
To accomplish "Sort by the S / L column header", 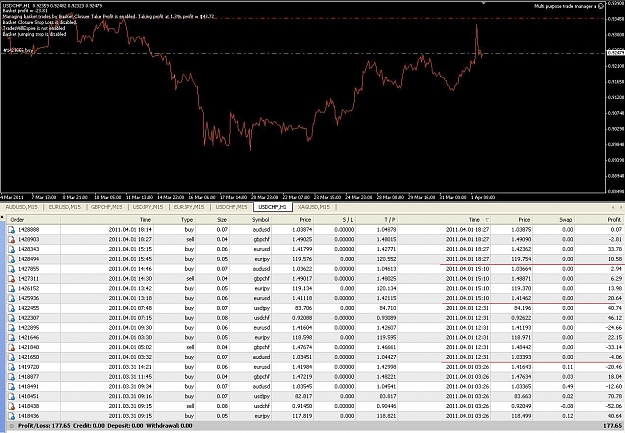I will (335, 220).
